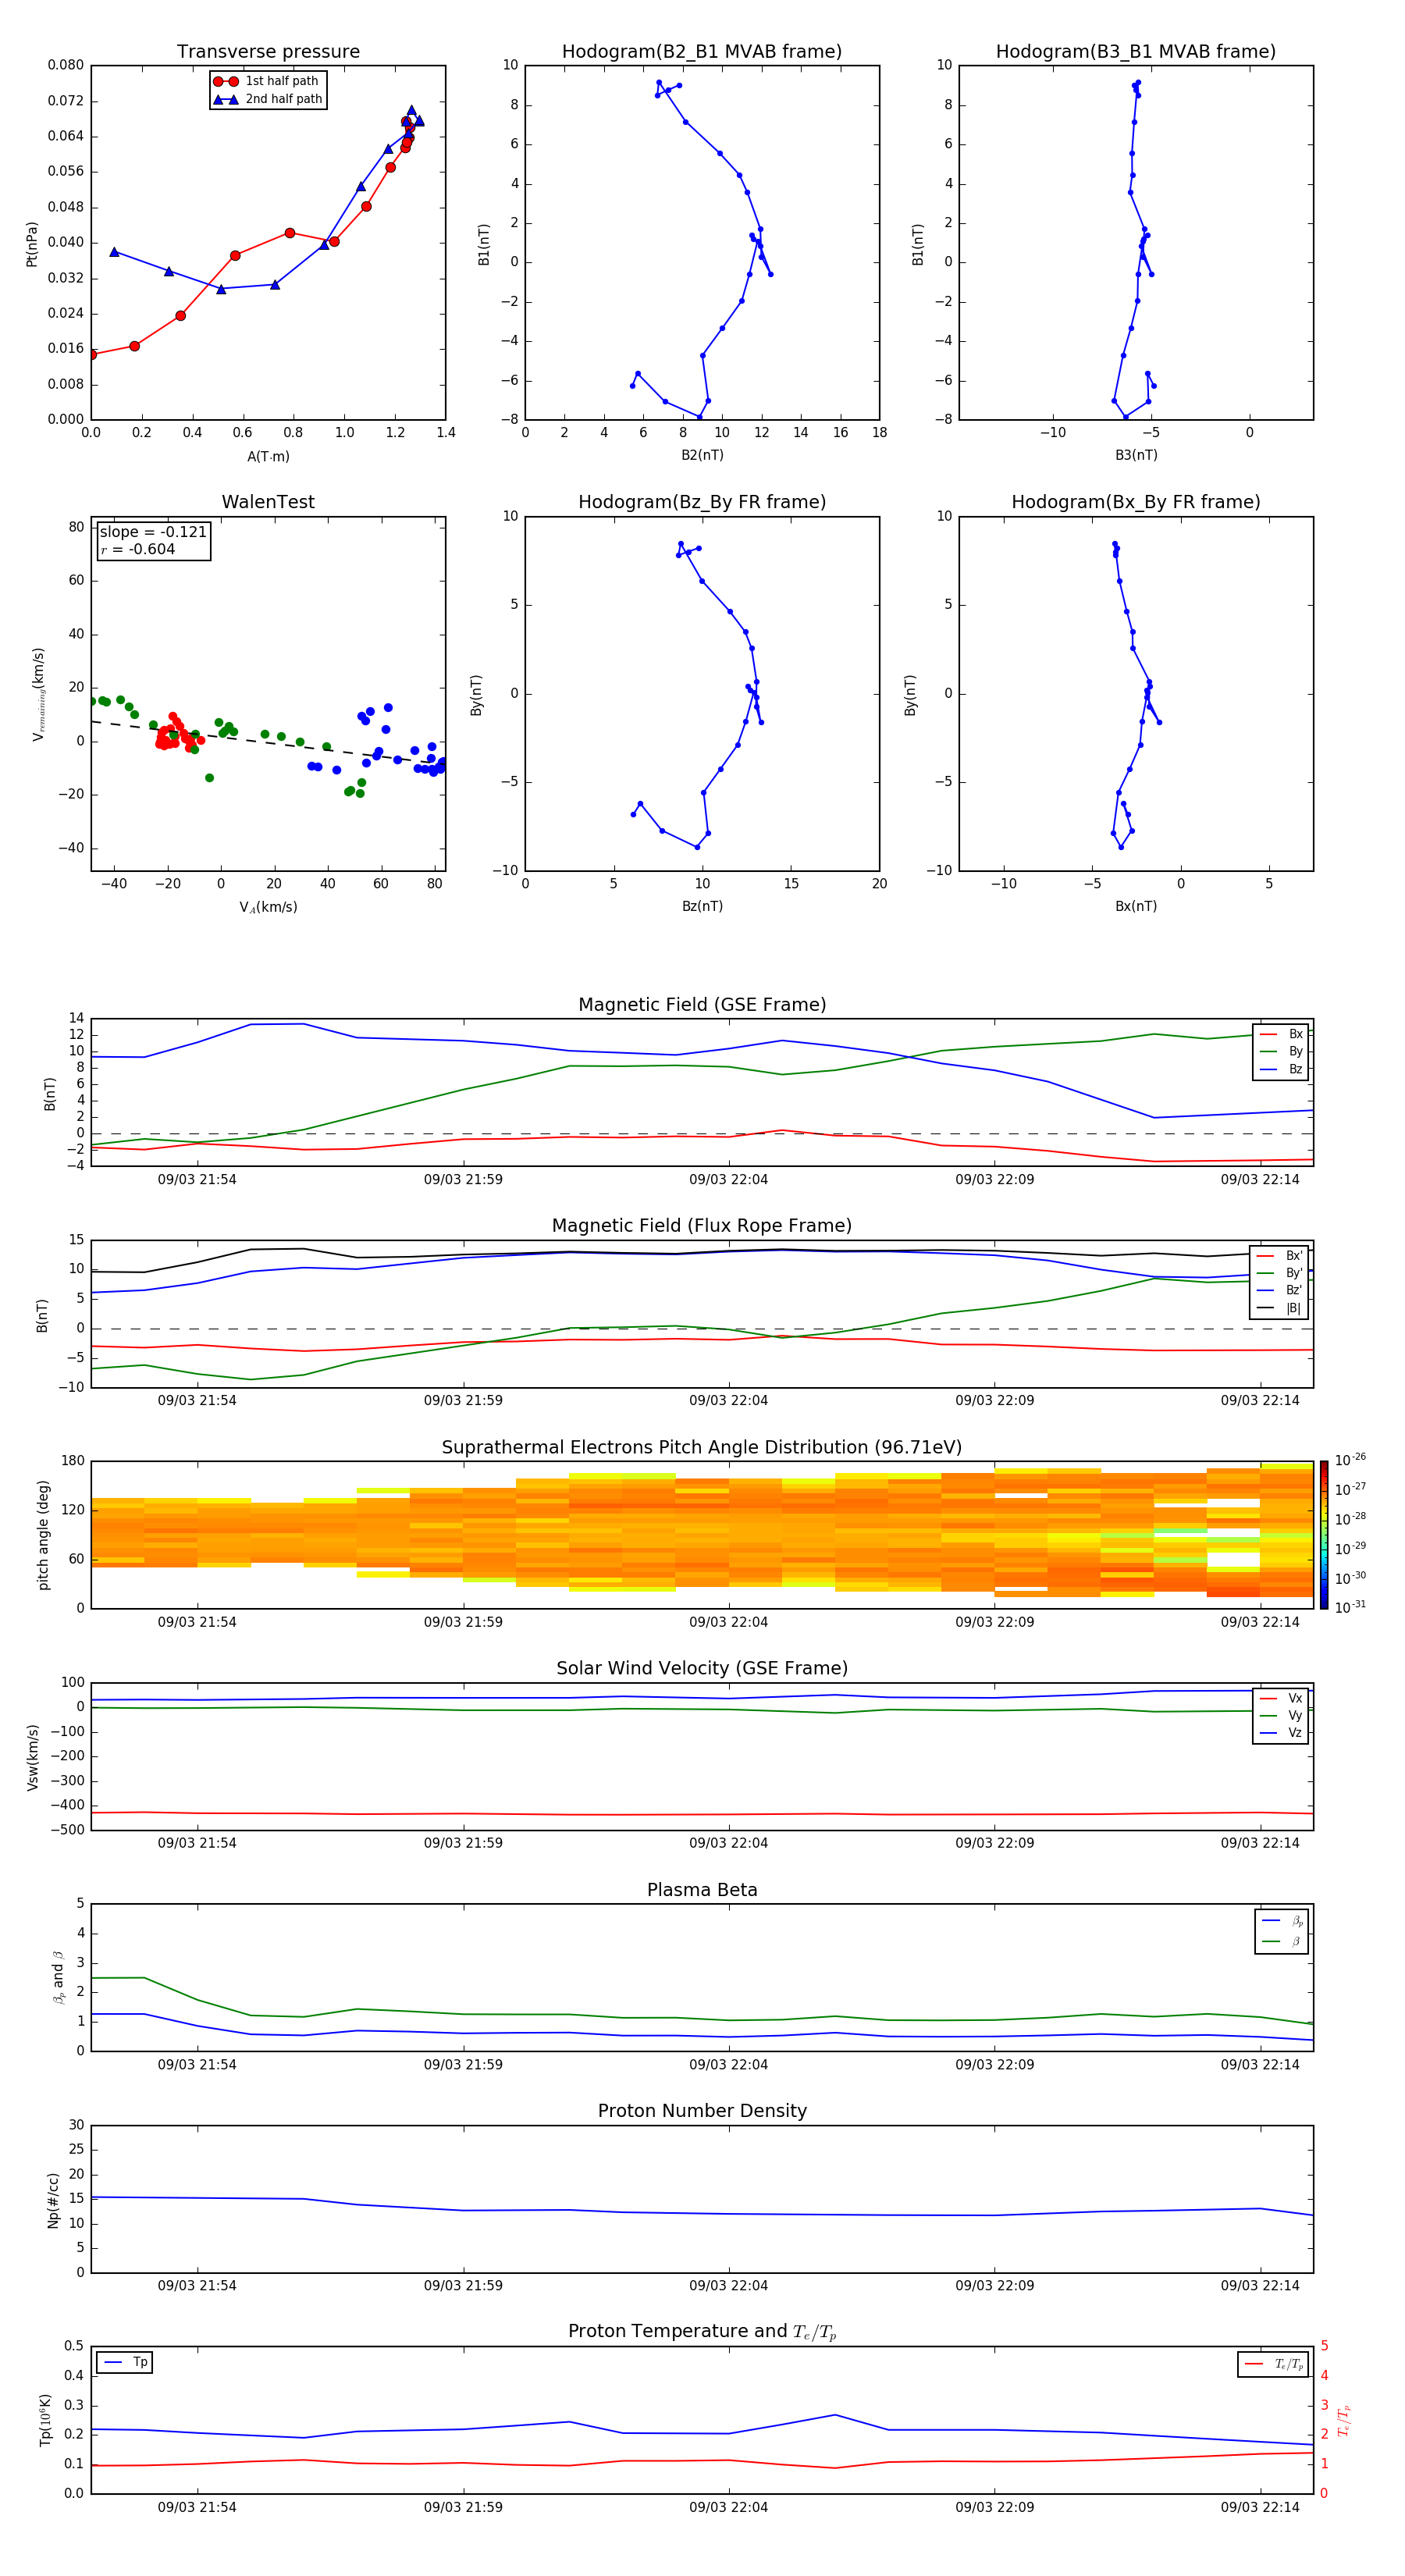Image resolution: width=1405 pixels, height=2576 pixels.
Task: Click the 'pitch angle (deg)' axis label
Action: point(43,1535)
